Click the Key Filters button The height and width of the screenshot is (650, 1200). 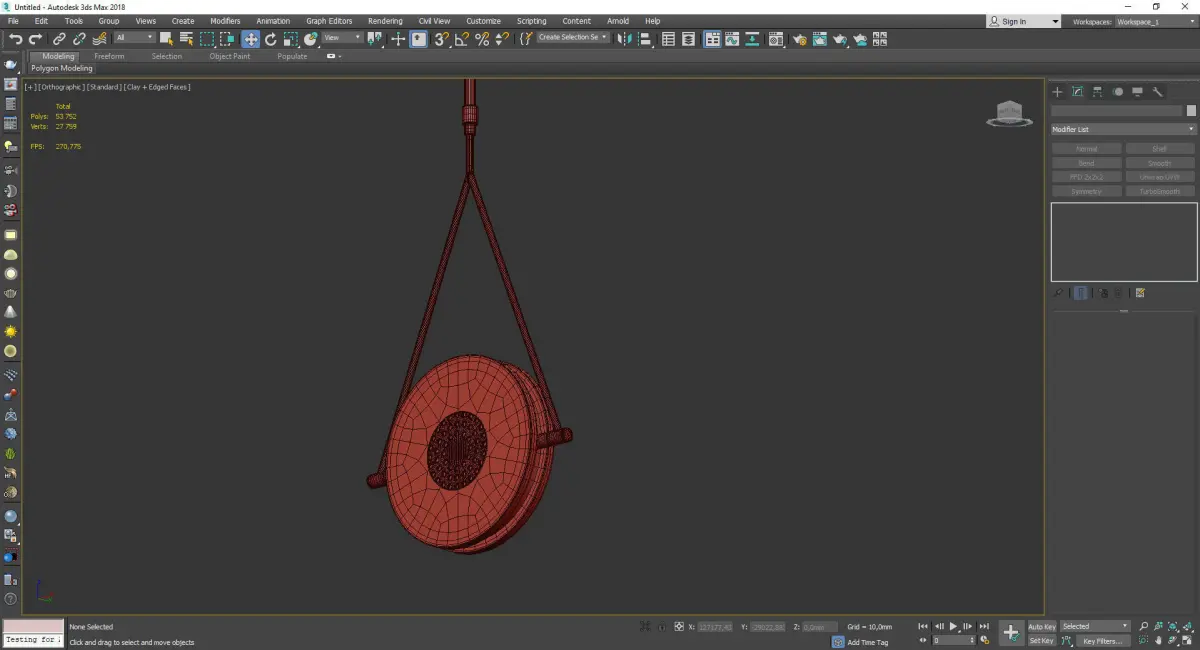pyautogui.click(x=1101, y=641)
